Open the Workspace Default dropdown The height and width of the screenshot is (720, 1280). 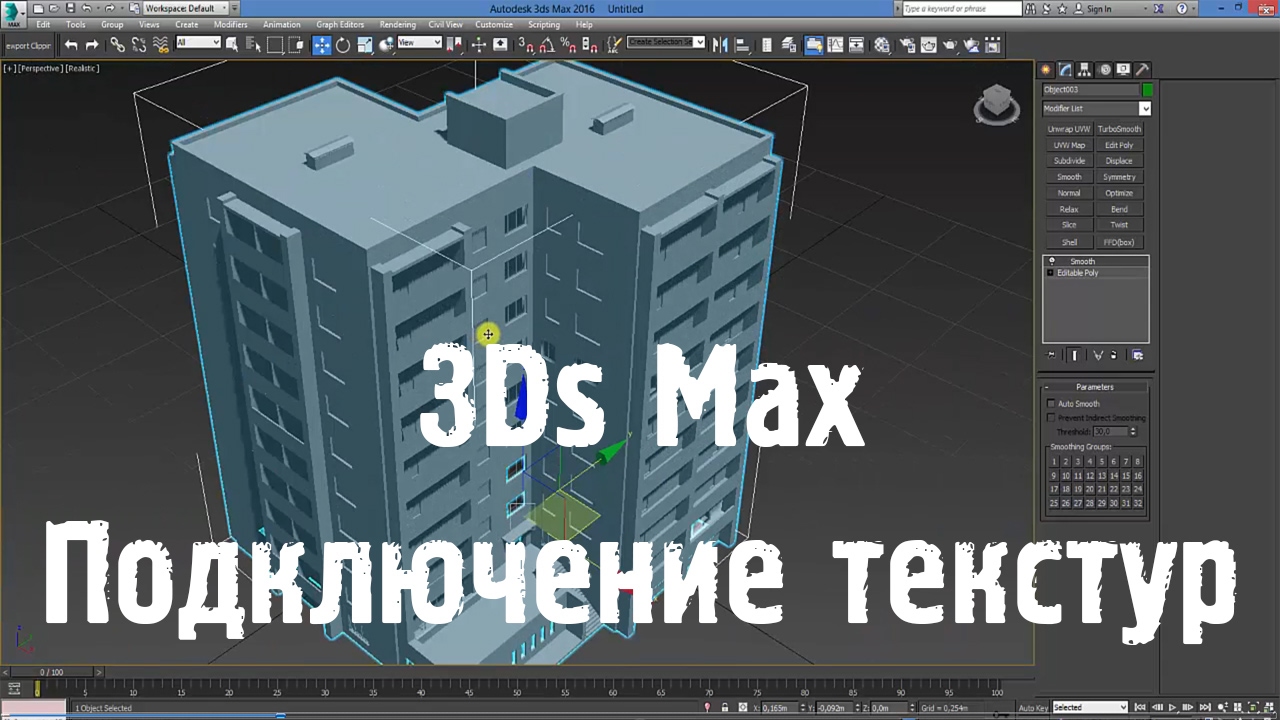(186, 8)
